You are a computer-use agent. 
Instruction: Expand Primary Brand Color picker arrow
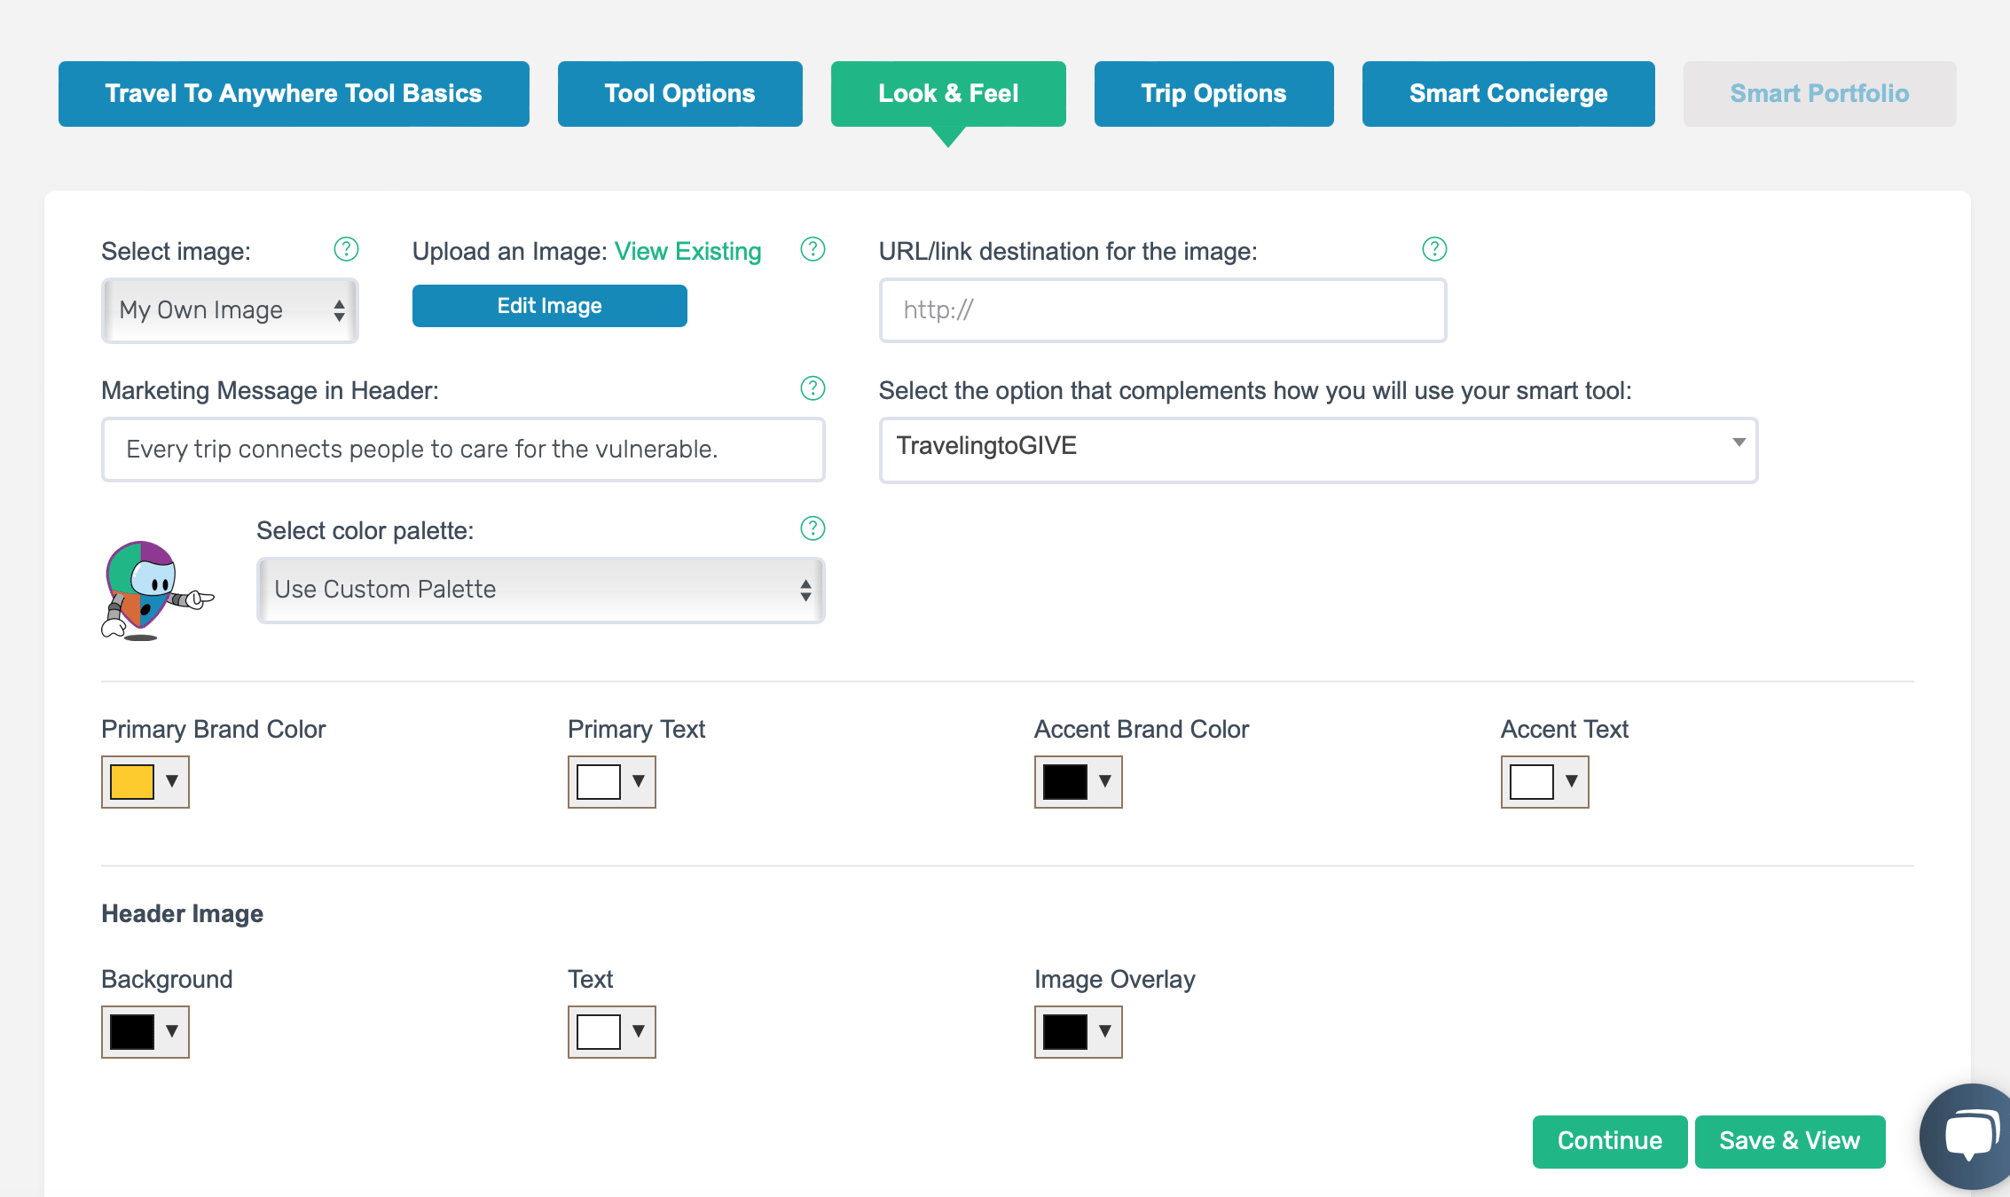coord(172,781)
